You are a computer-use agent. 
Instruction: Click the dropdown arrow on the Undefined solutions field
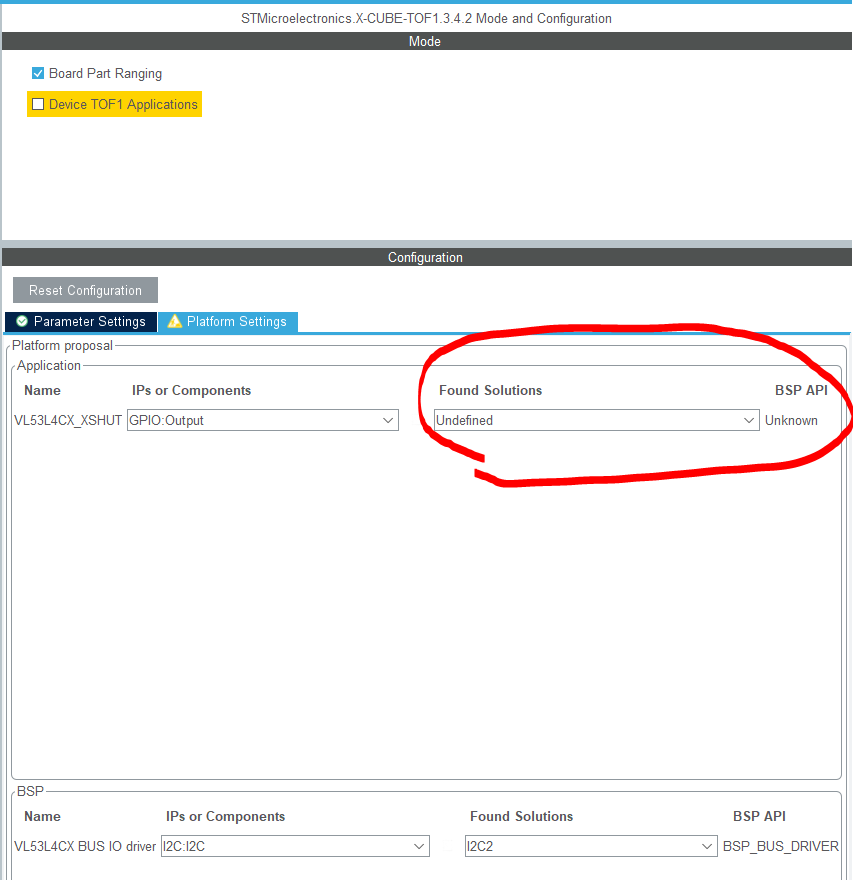click(x=749, y=420)
